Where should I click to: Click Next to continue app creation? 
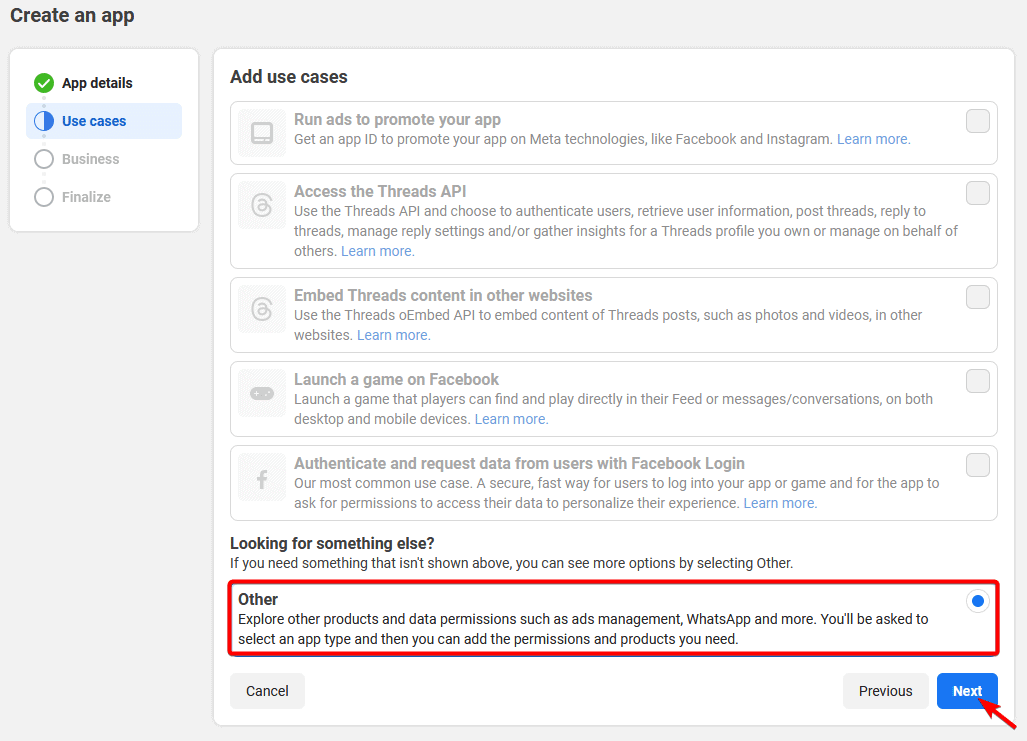pos(967,691)
